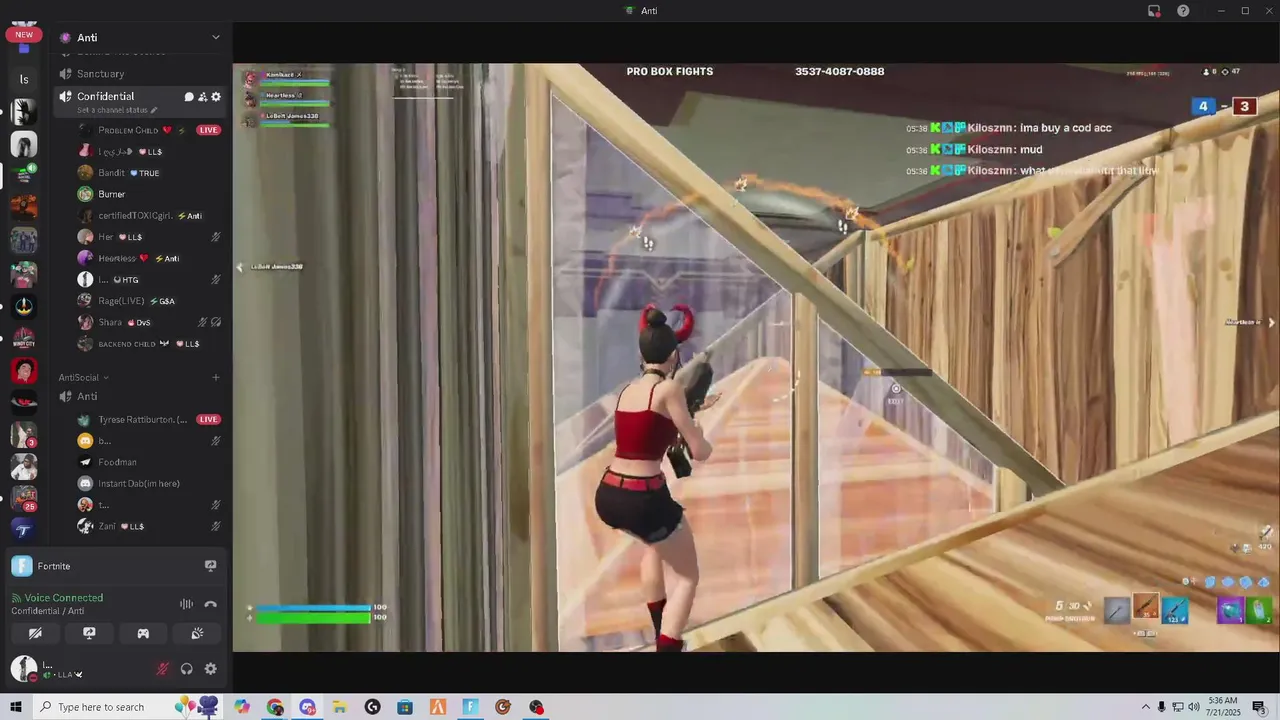Open File Explorer from the taskbar

coord(340,707)
